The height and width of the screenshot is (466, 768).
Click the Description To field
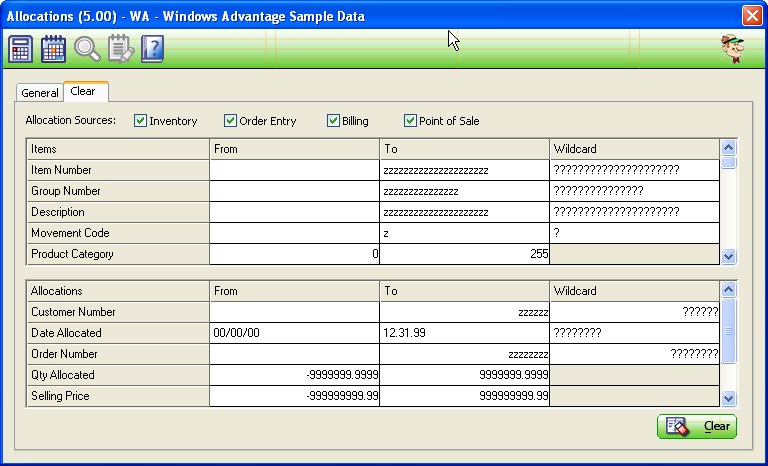(x=464, y=212)
